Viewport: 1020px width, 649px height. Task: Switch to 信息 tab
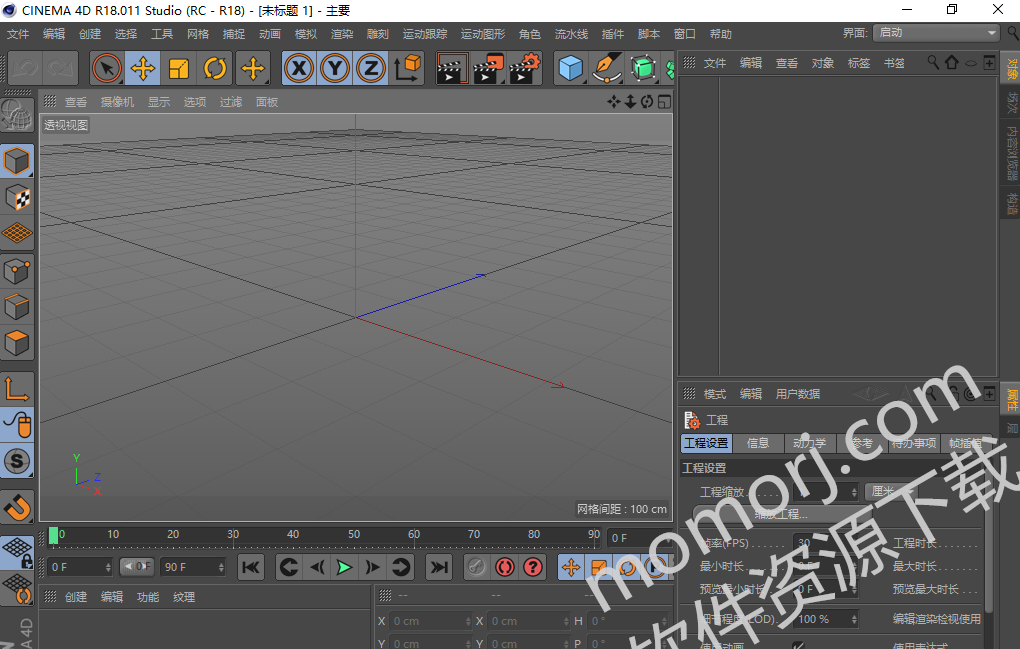(x=758, y=444)
